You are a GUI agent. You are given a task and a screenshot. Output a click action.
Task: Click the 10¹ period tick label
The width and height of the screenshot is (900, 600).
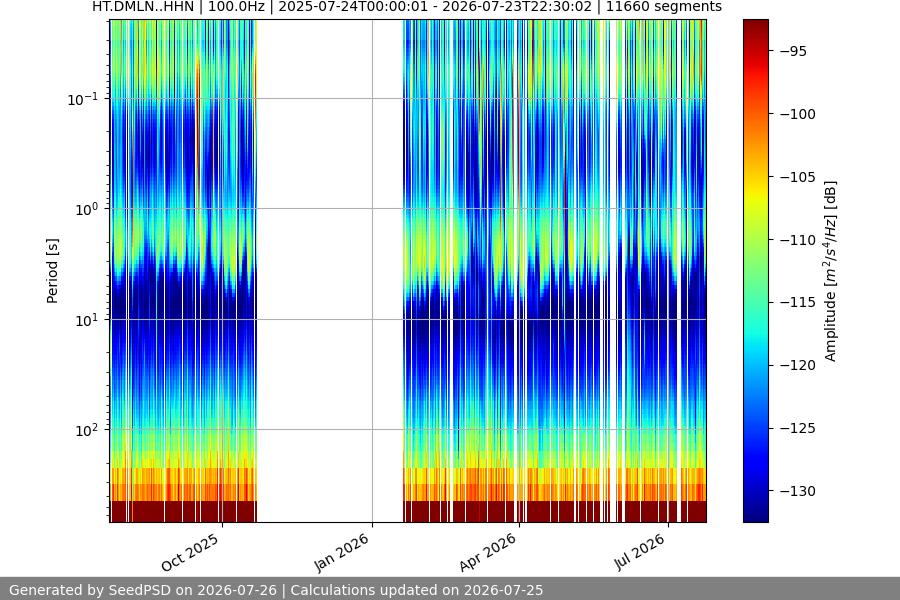click(x=87, y=320)
